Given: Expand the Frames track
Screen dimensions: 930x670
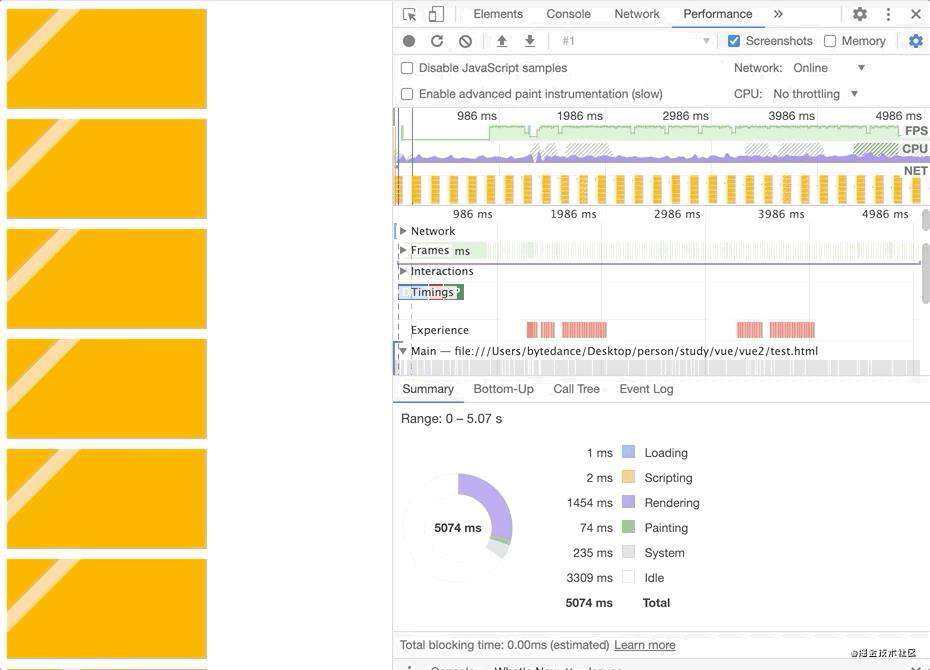Looking at the screenshot, I should point(403,250).
